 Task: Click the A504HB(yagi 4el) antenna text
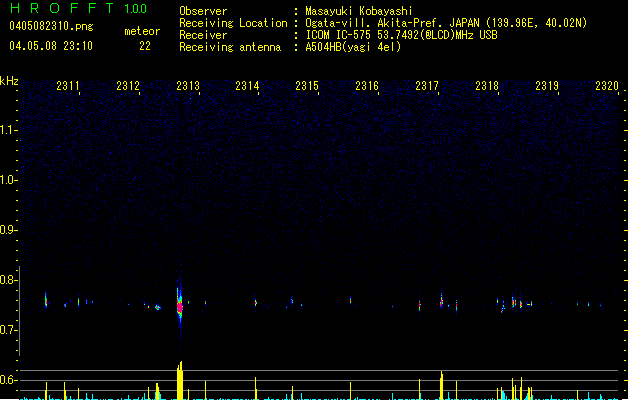point(353,47)
